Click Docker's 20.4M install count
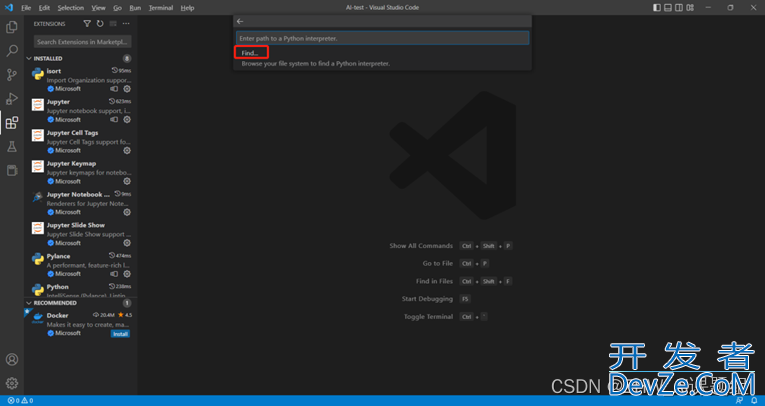Image resolution: width=765 pixels, height=406 pixels. pos(104,315)
